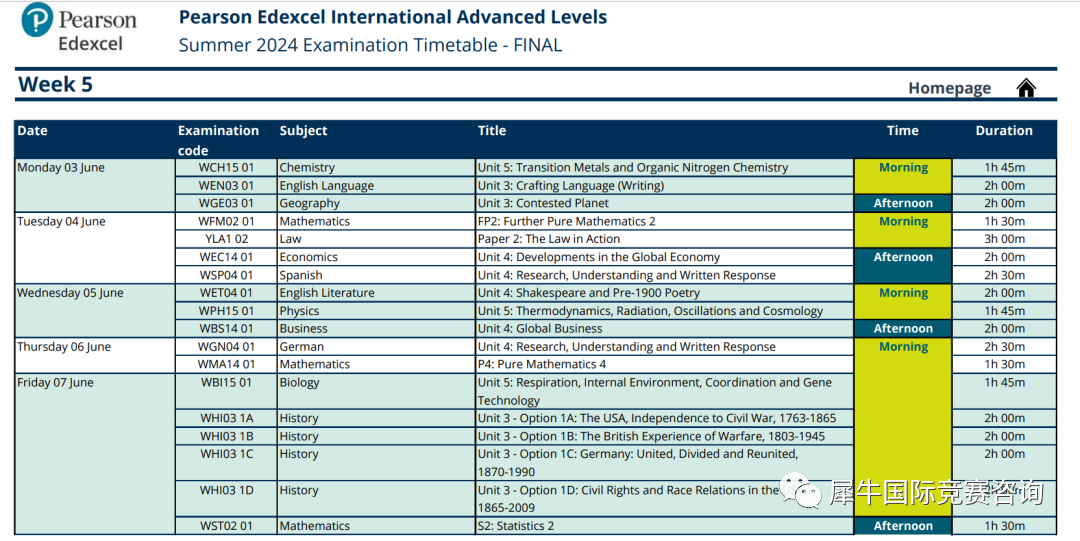Click exam code WET04 01

[x=226, y=293]
